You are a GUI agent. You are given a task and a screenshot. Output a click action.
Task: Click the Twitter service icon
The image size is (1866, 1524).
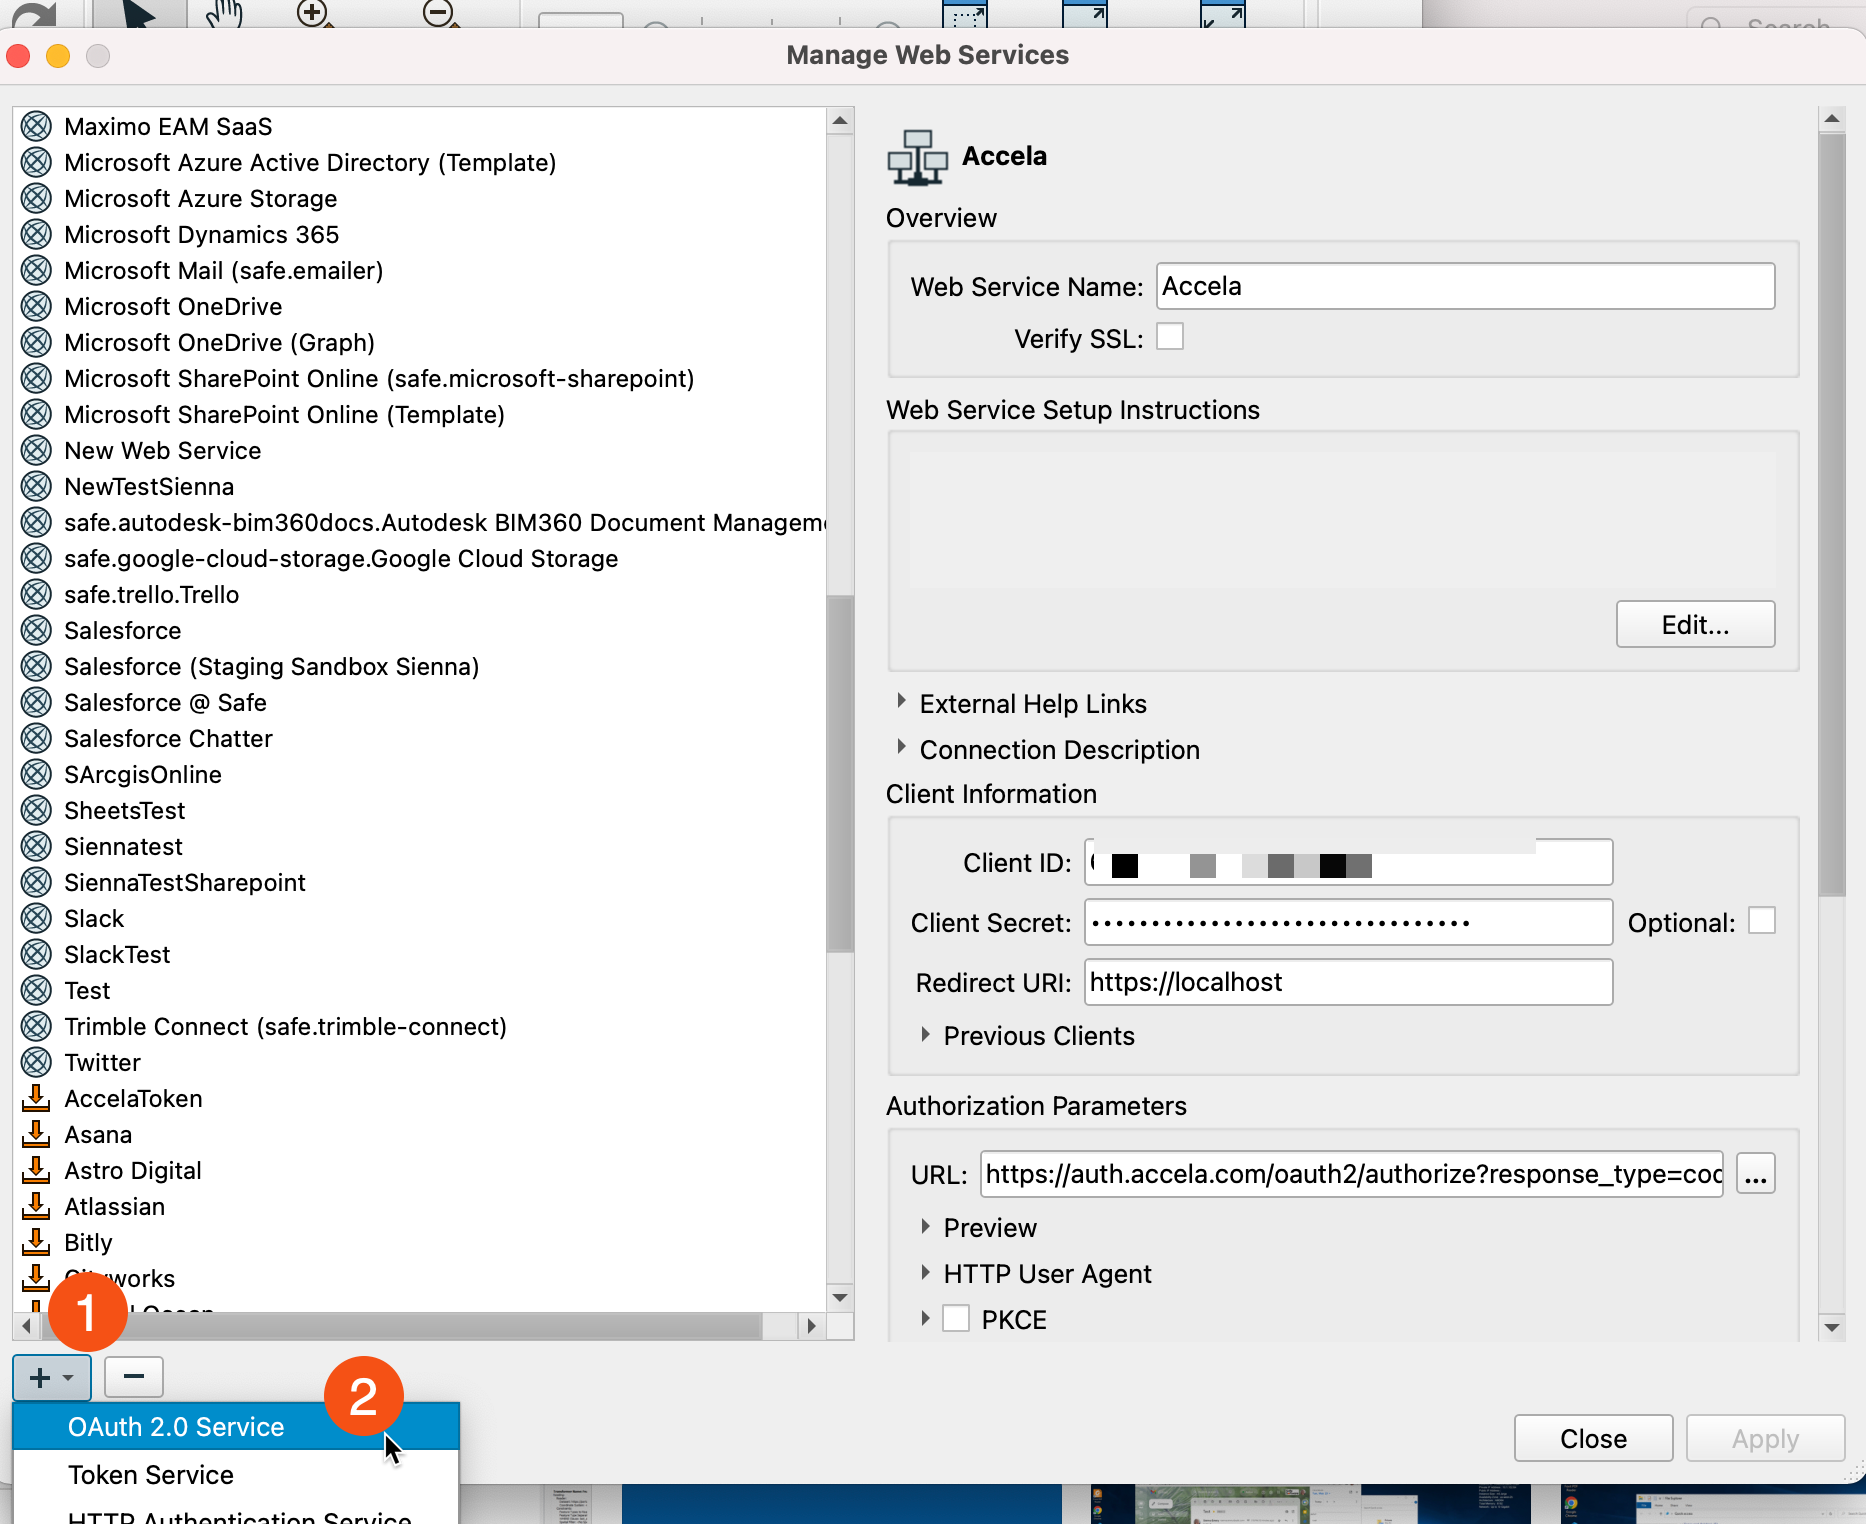click(36, 1062)
